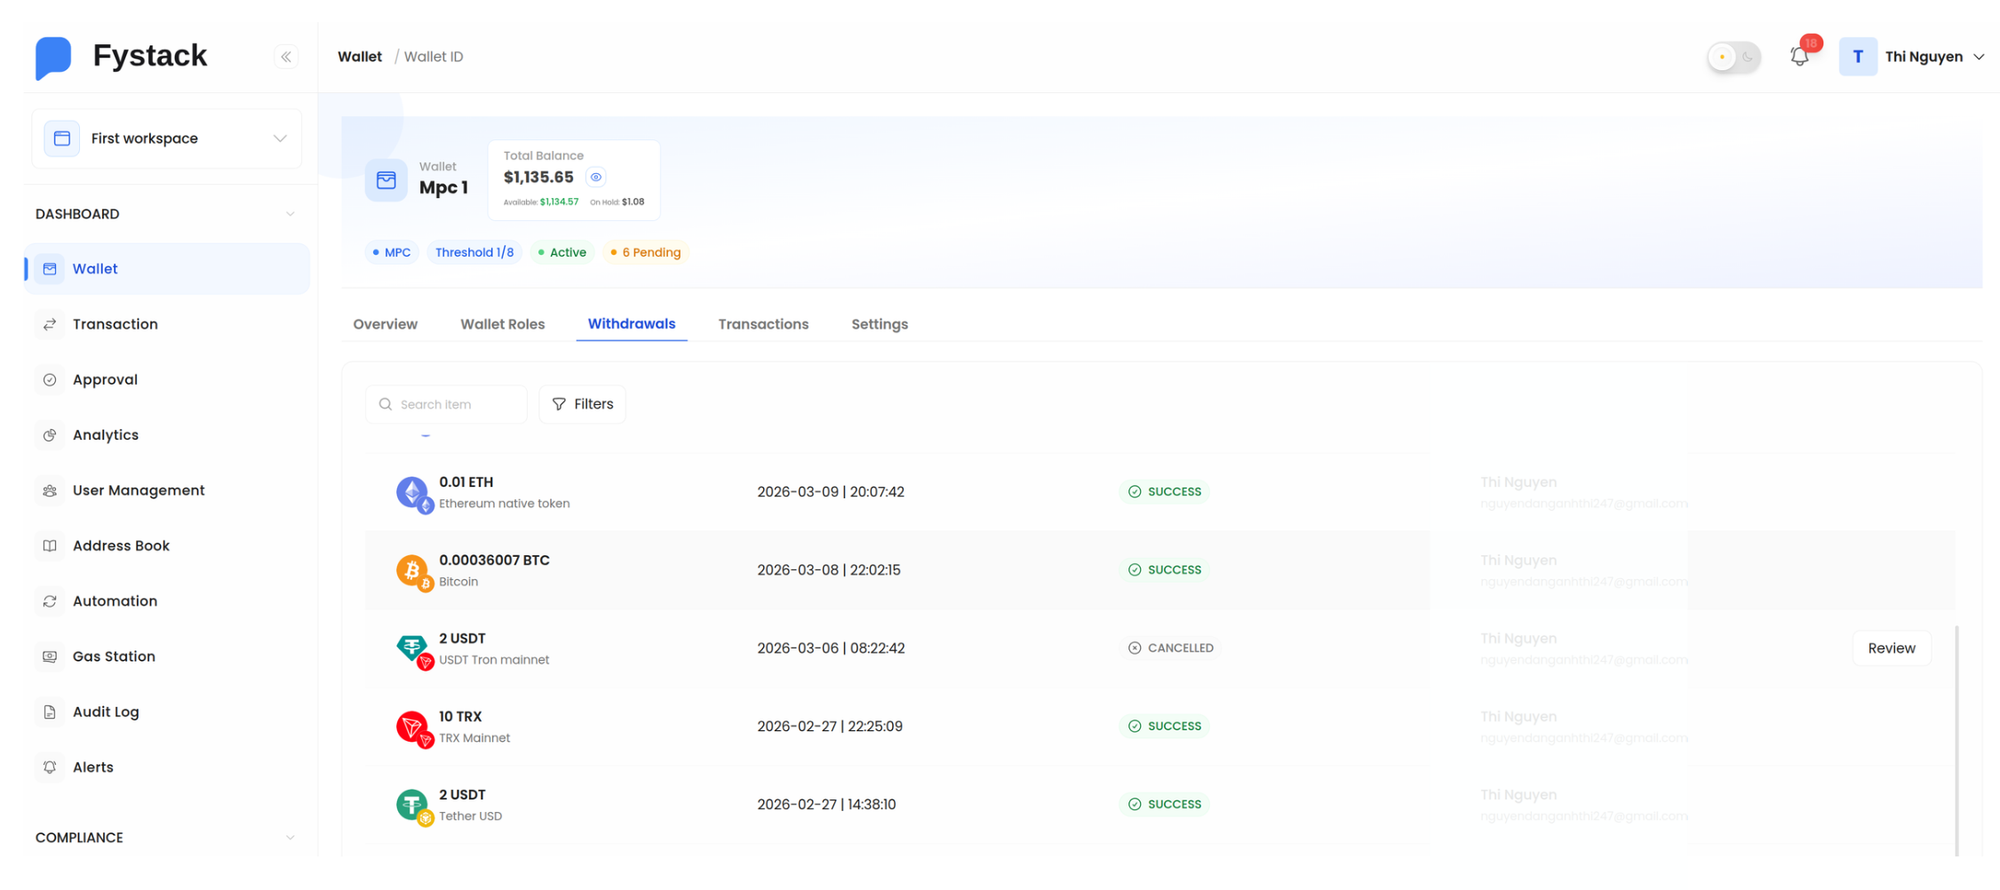Open Gas Station from sidebar
Image resolution: width=2000 pixels, height=890 pixels.
click(x=113, y=656)
